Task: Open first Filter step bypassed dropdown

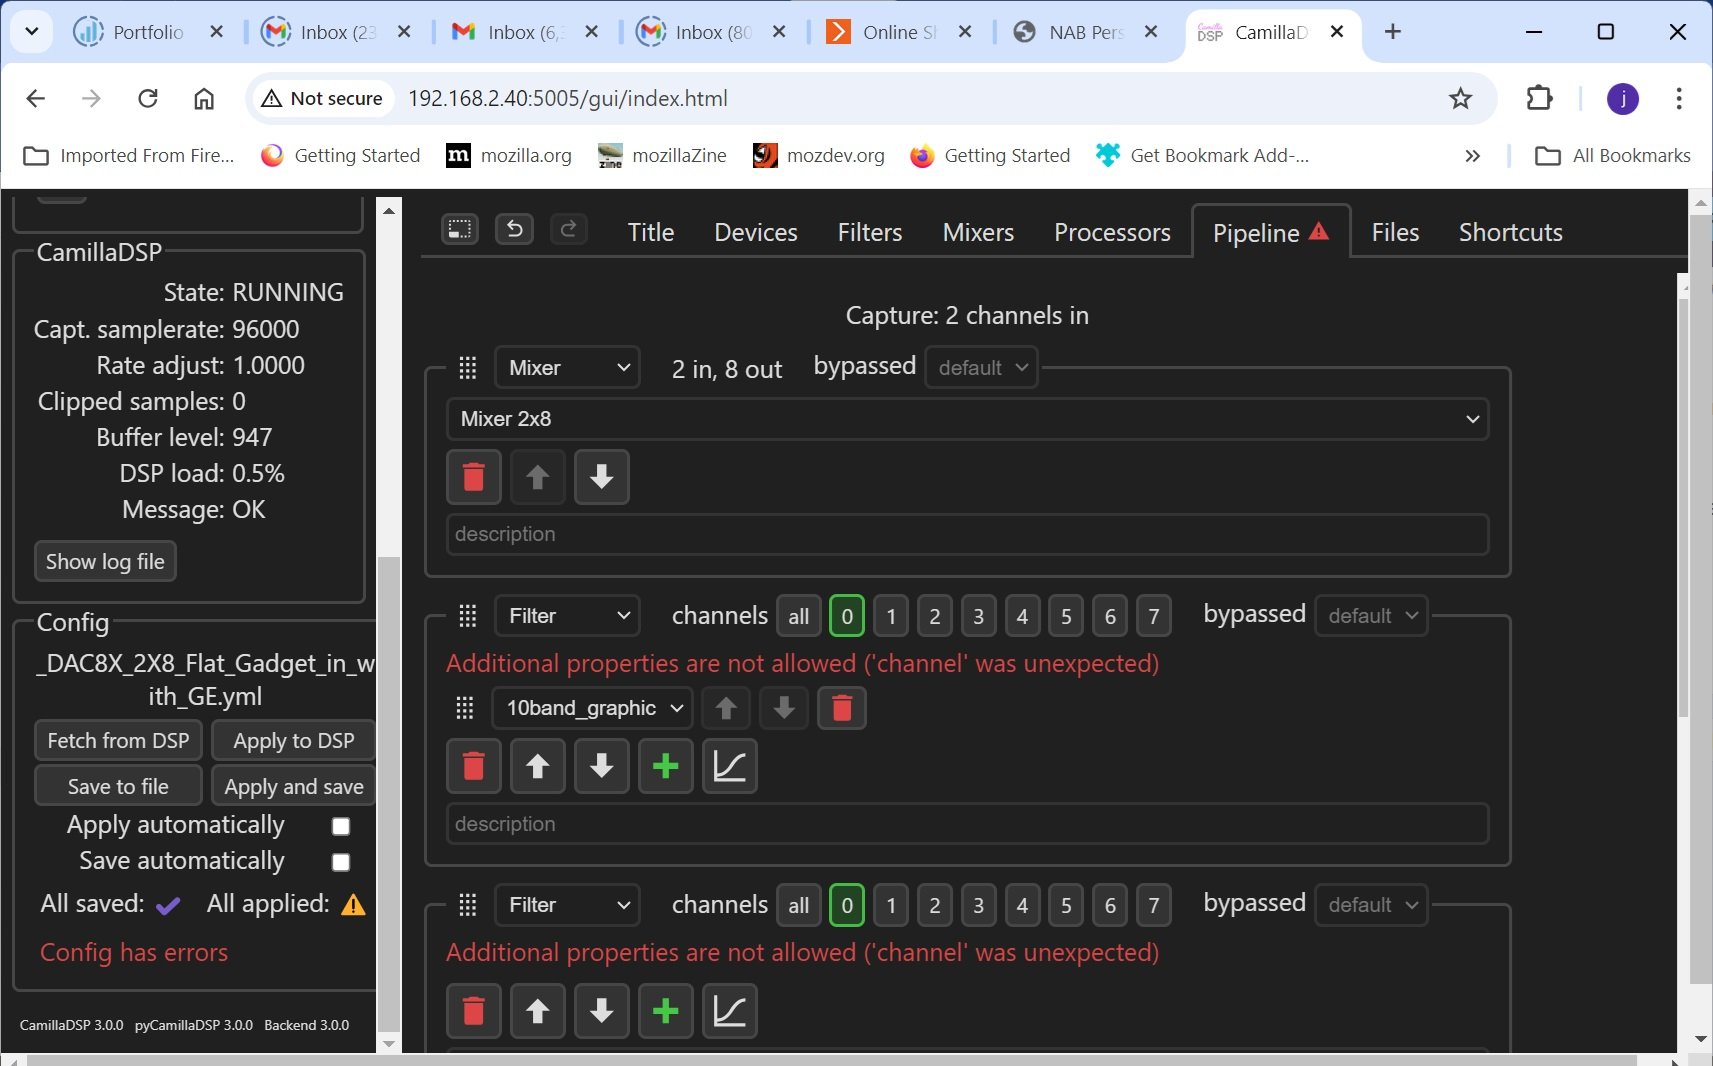Action: (1371, 616)
